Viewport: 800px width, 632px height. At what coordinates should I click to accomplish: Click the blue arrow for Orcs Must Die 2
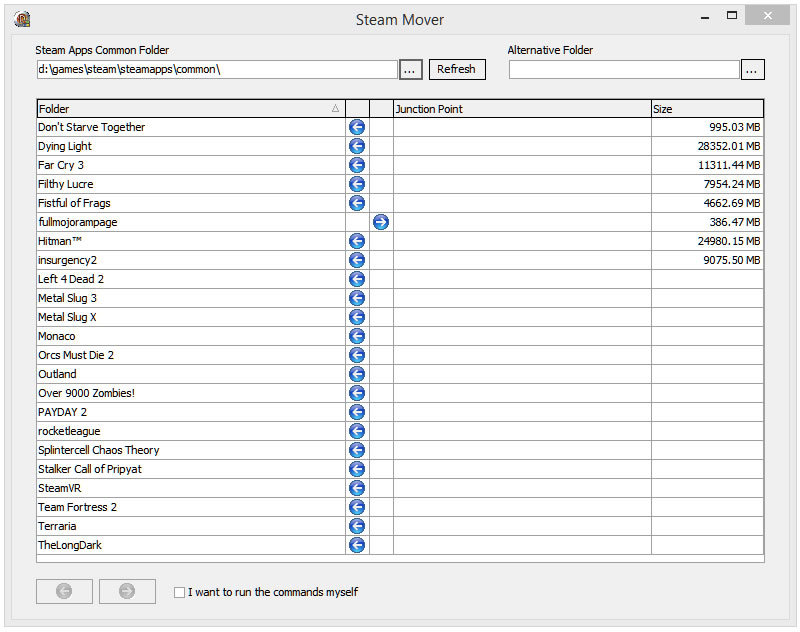[x=357, y=355]
